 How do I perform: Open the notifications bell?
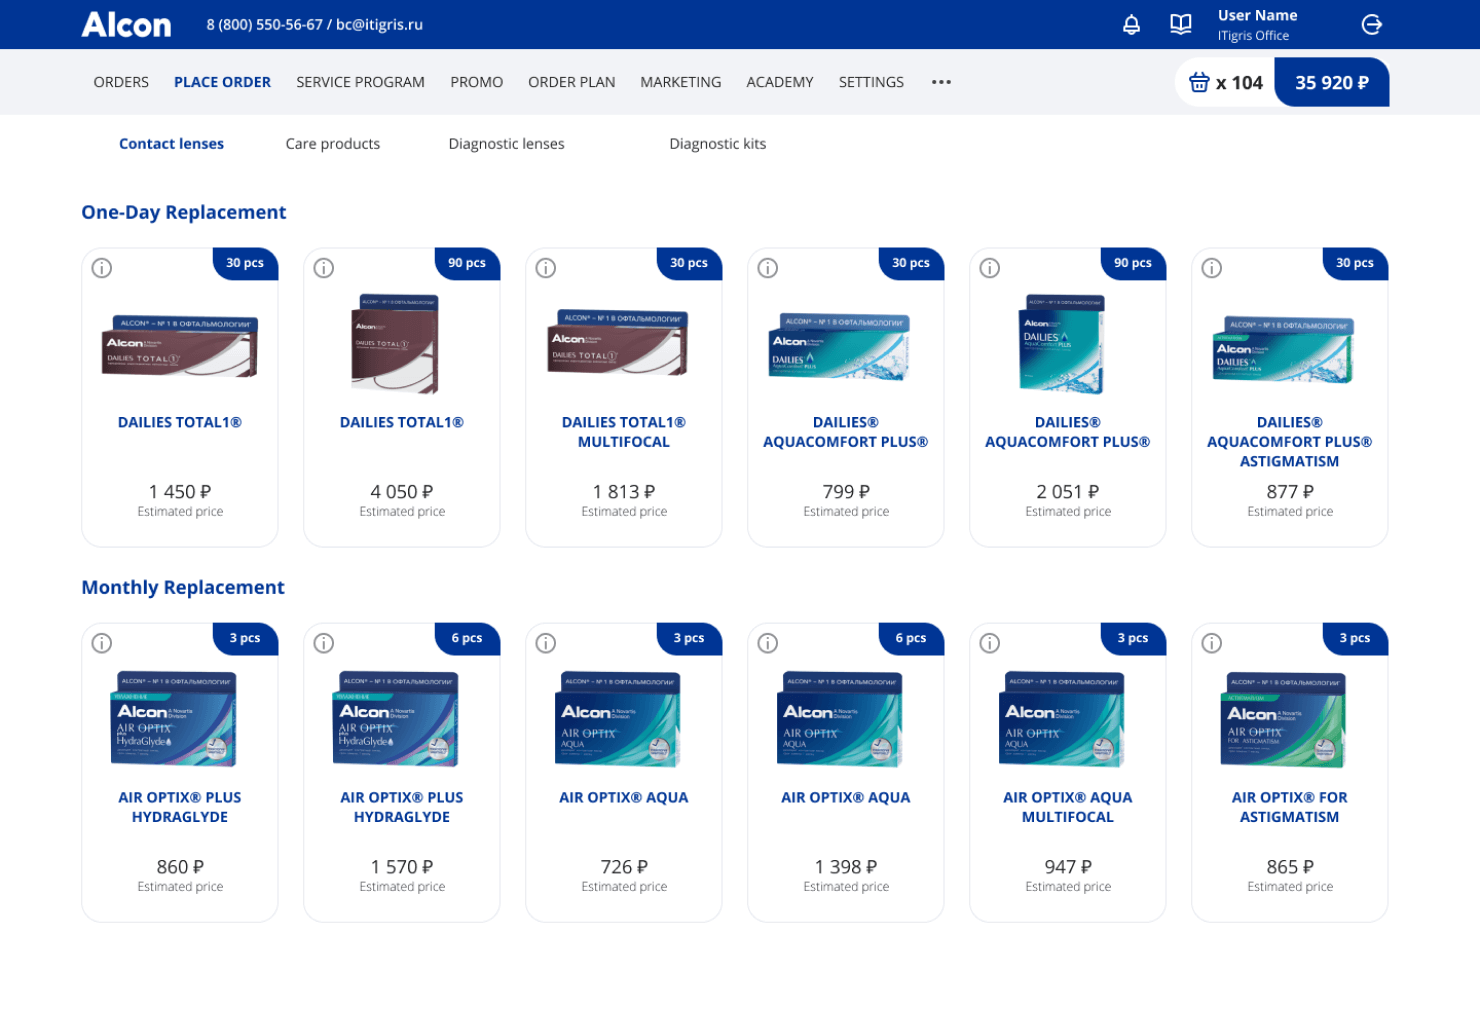pos(1131,24)
